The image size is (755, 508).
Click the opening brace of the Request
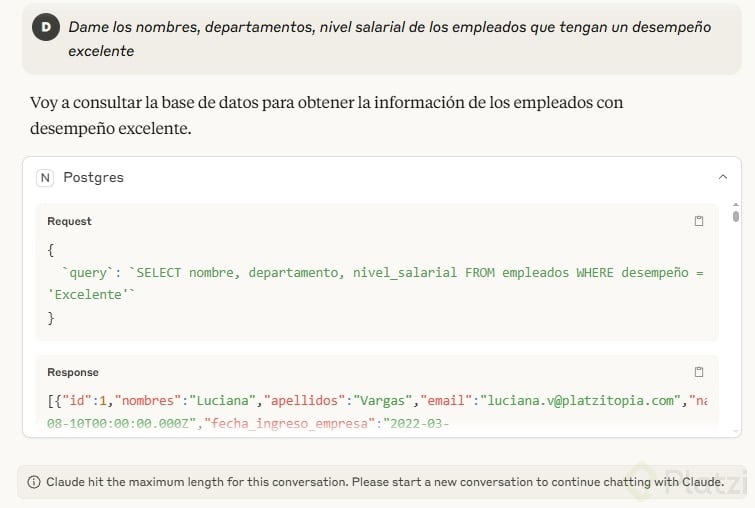tap(51, 250)
